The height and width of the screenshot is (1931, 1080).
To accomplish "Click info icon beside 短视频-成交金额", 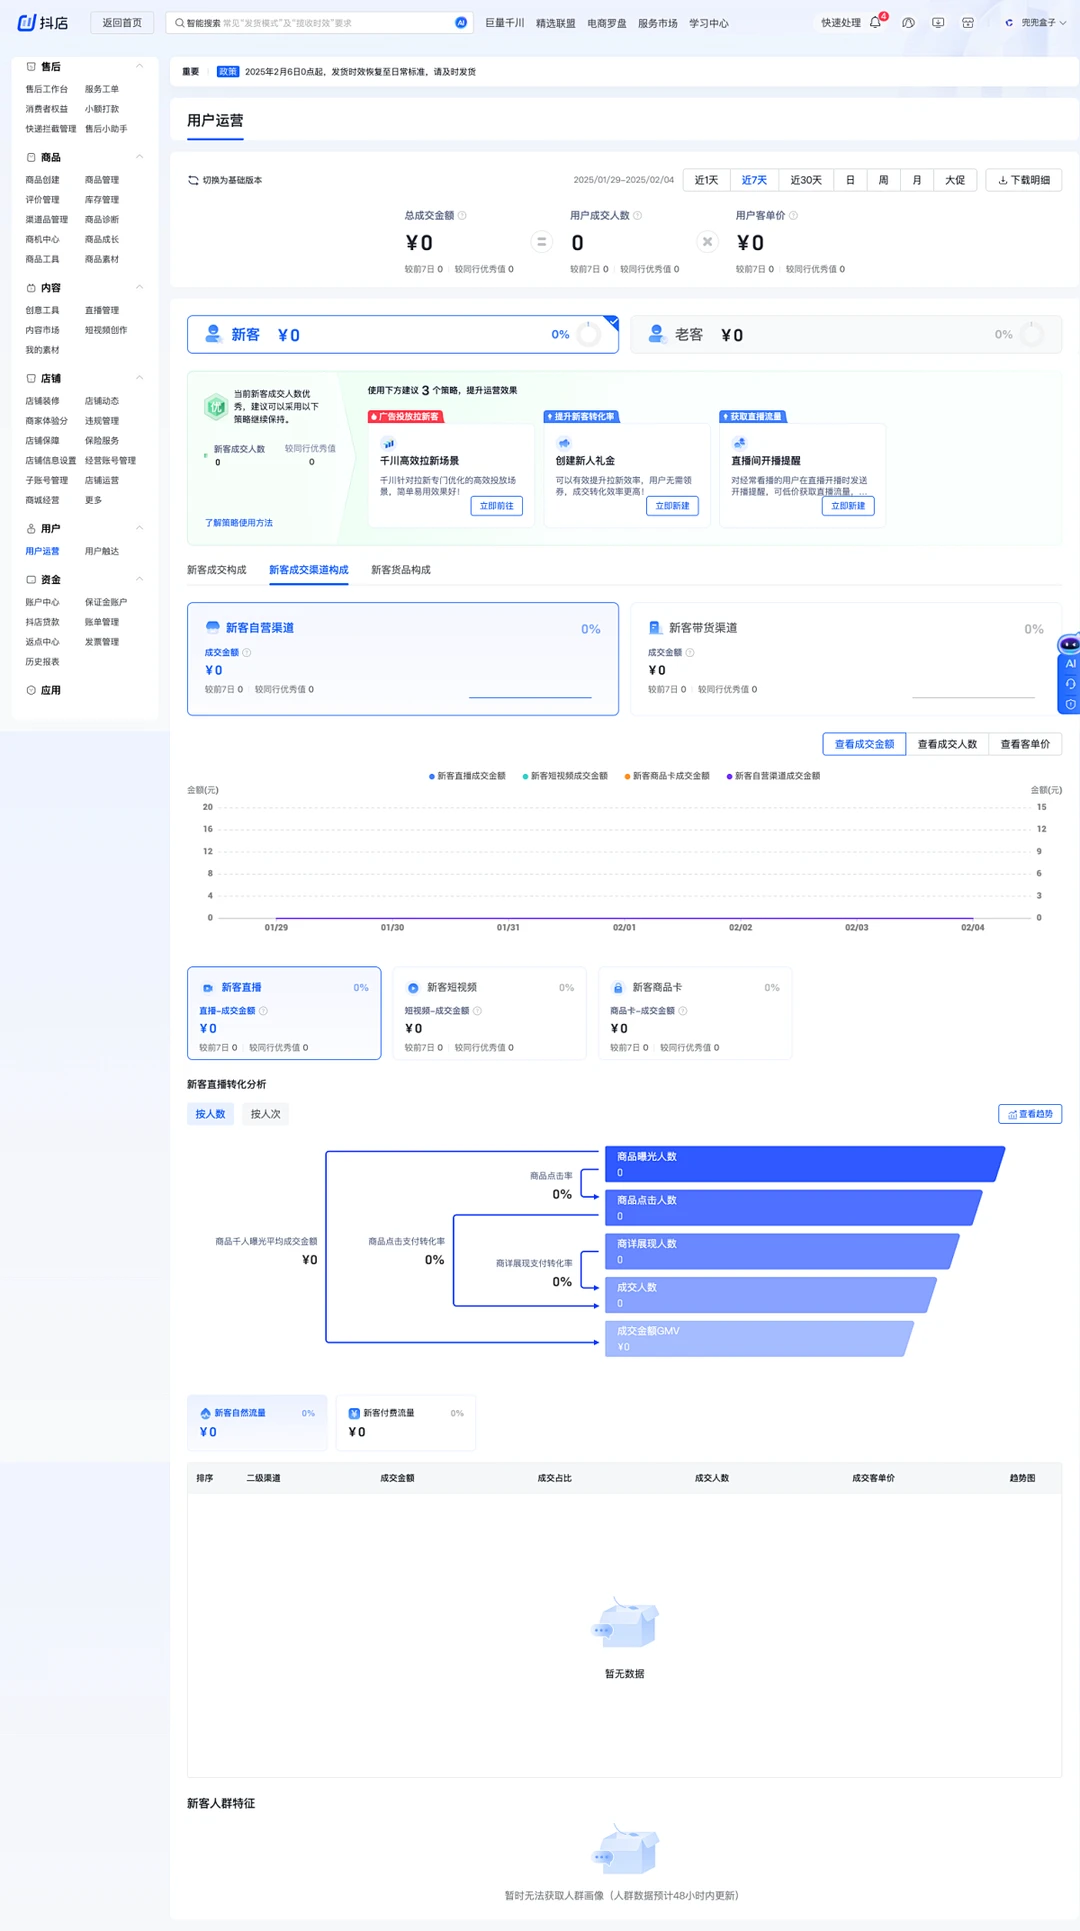I will (477, 1011).
